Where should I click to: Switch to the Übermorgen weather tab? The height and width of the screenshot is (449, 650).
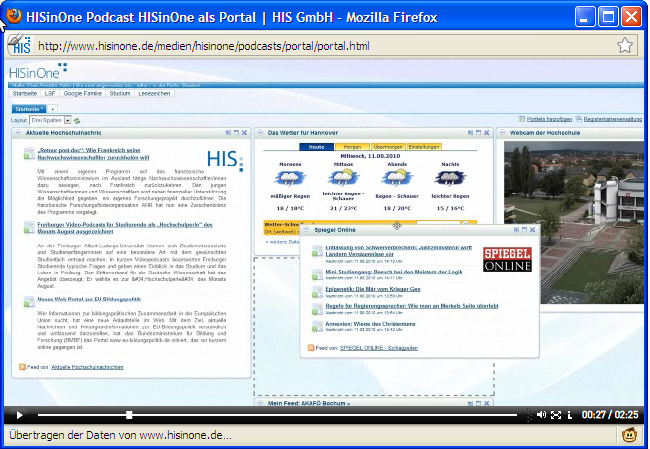388,147
